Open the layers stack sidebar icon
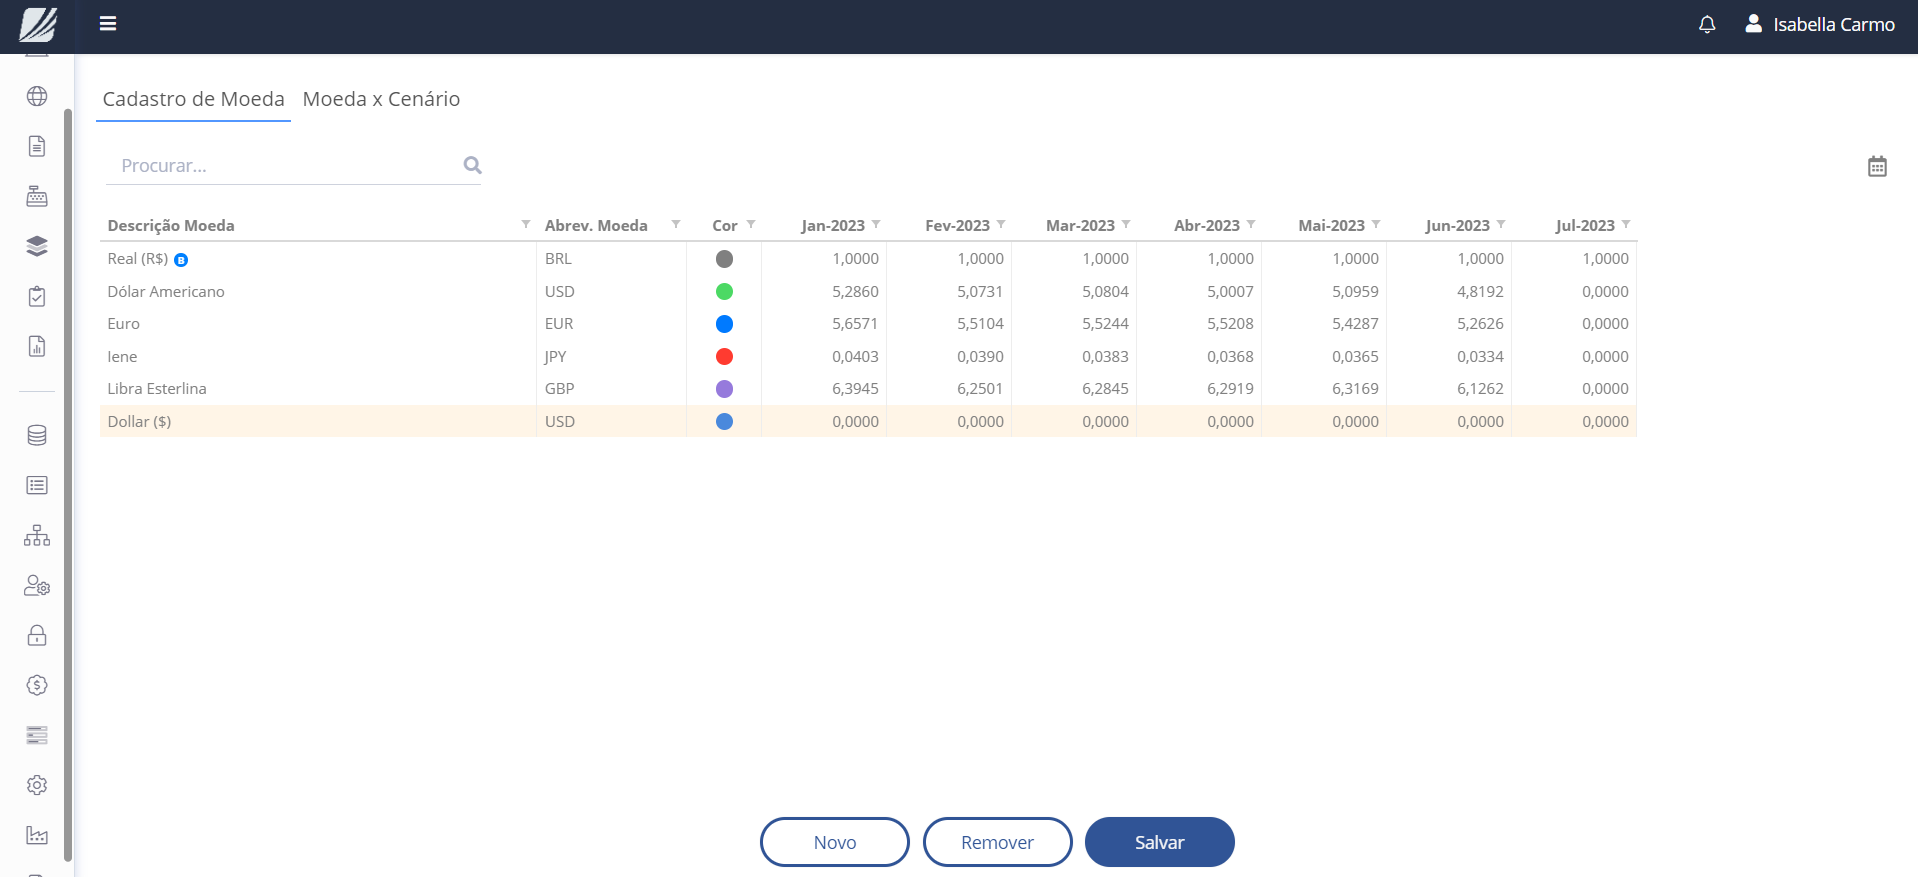Image resolution: width=1918 pixels, height=877 pixels. 37,246
